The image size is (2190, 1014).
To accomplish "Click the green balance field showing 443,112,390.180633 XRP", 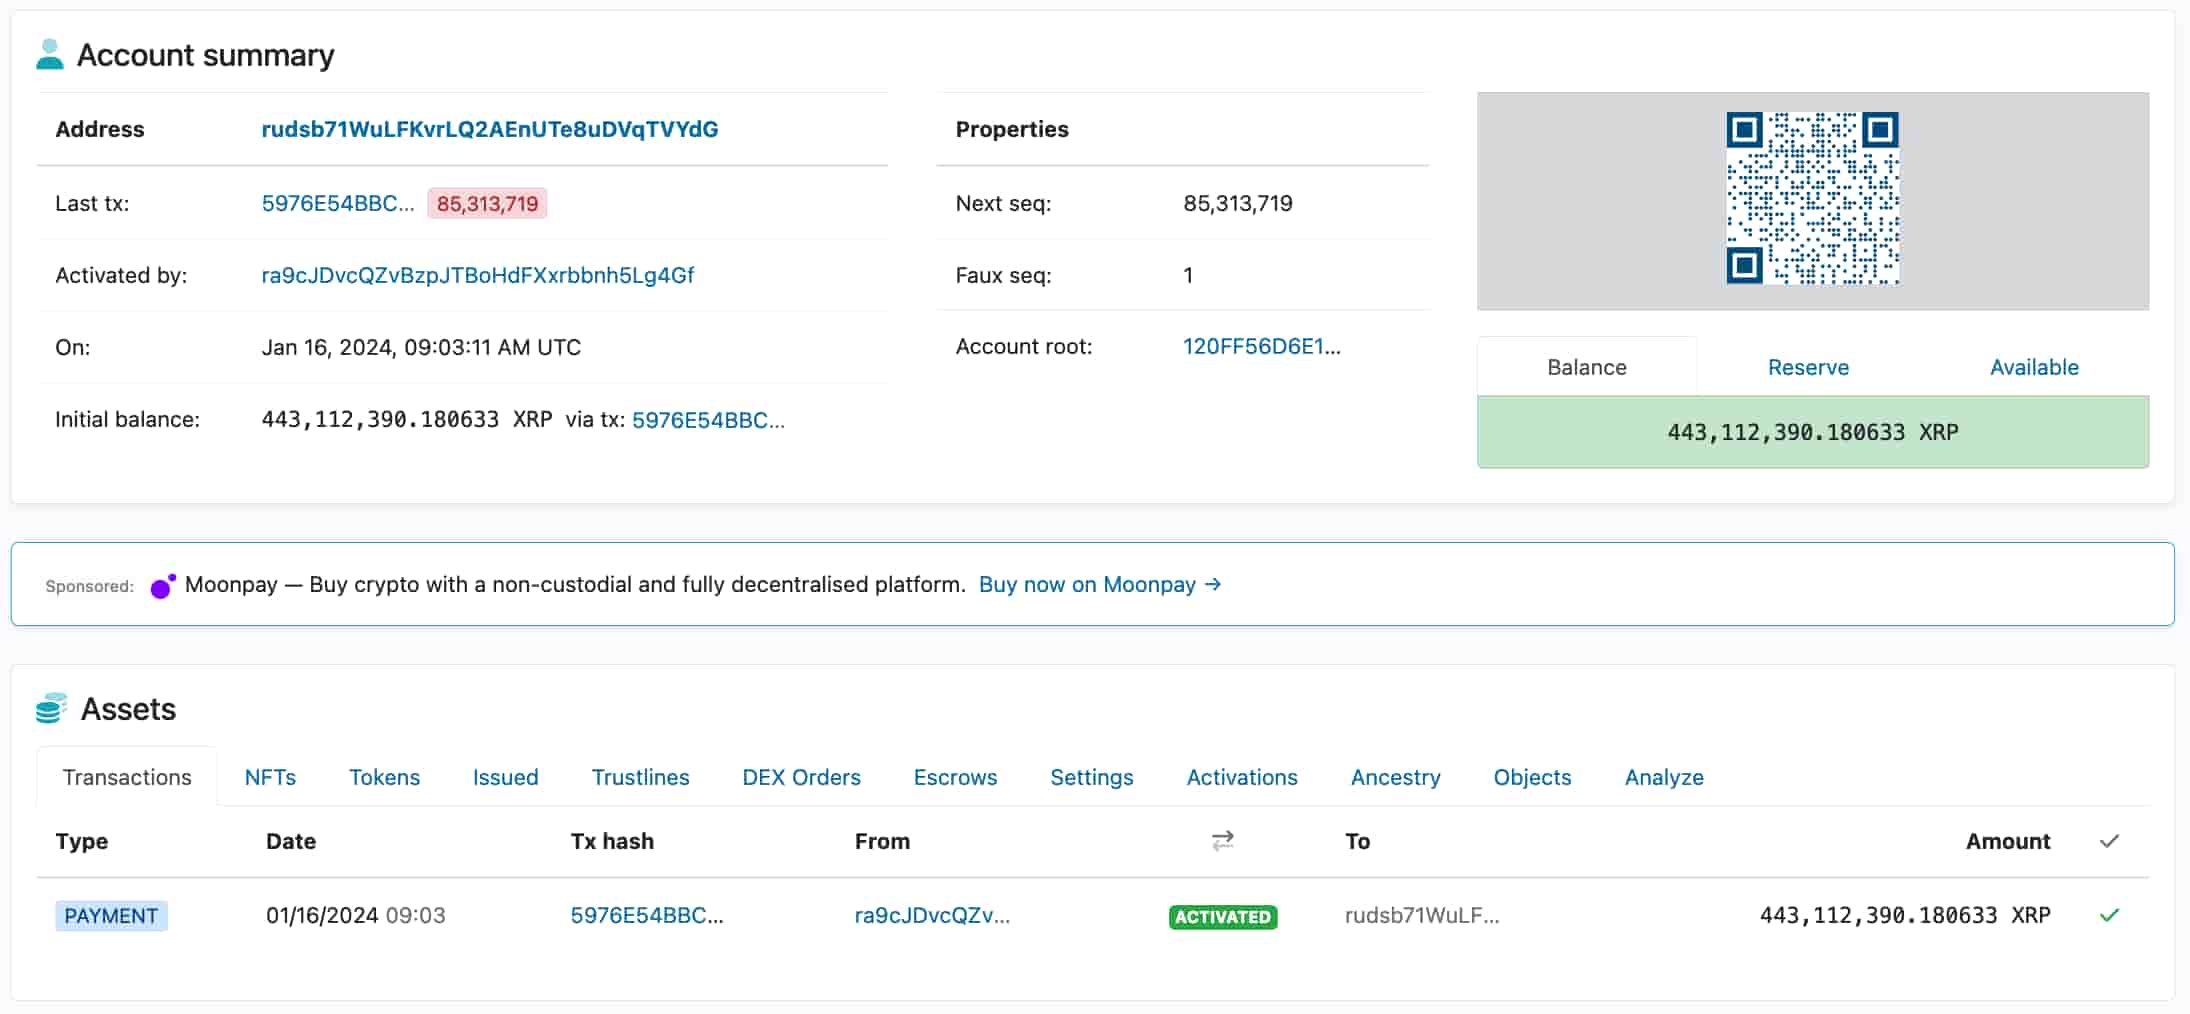I will click(1811, 432).
